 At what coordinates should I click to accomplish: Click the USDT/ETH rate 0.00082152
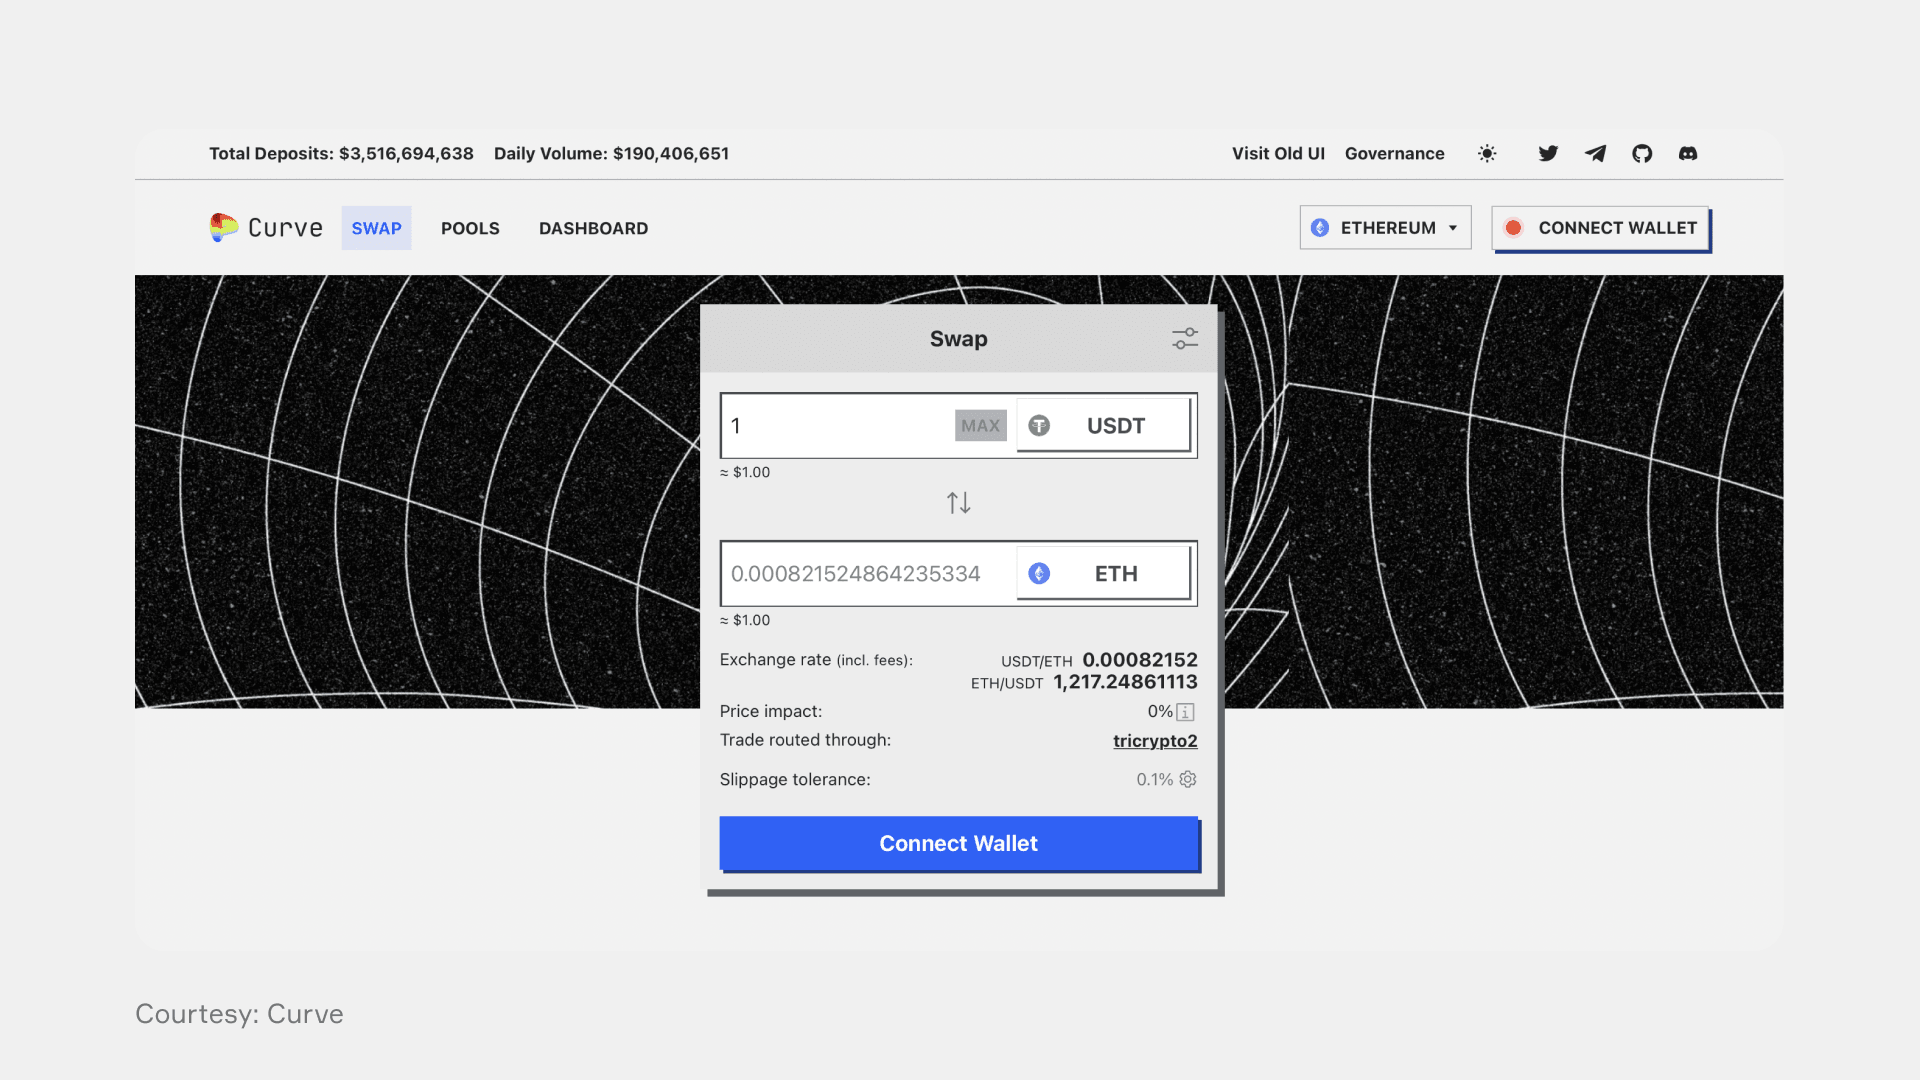1140,660
